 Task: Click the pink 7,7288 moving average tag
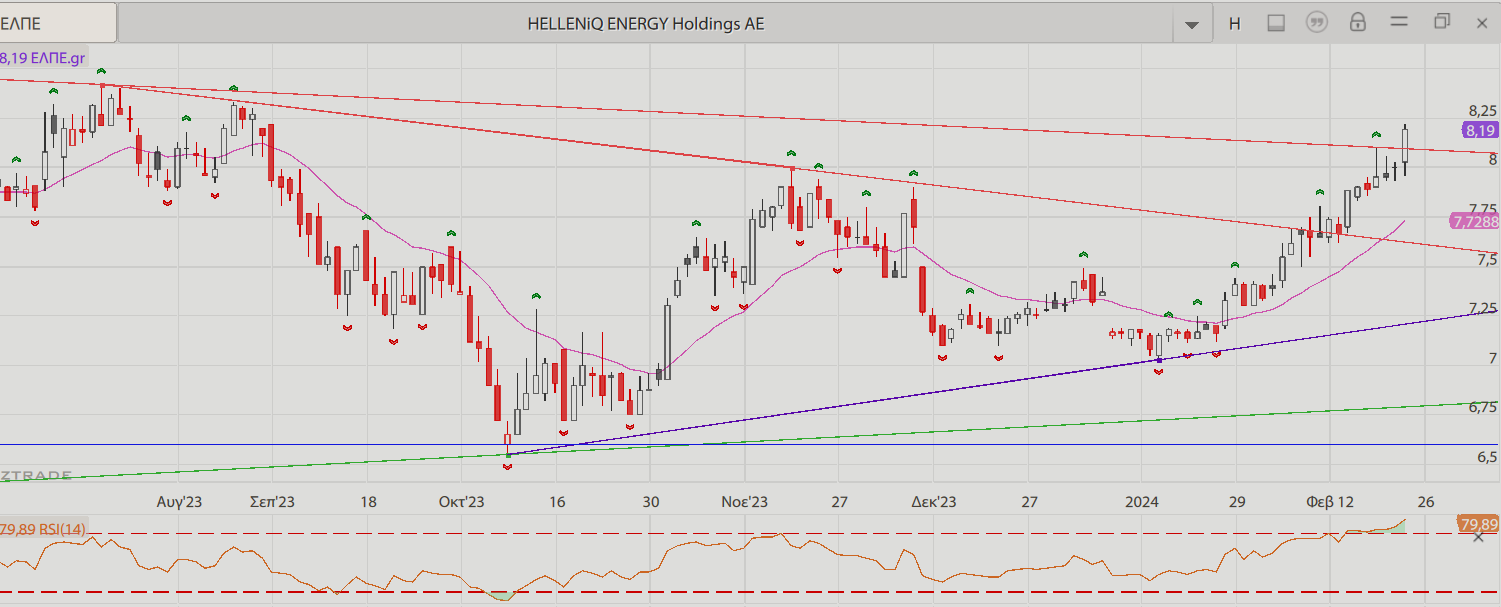point(1474,221)
